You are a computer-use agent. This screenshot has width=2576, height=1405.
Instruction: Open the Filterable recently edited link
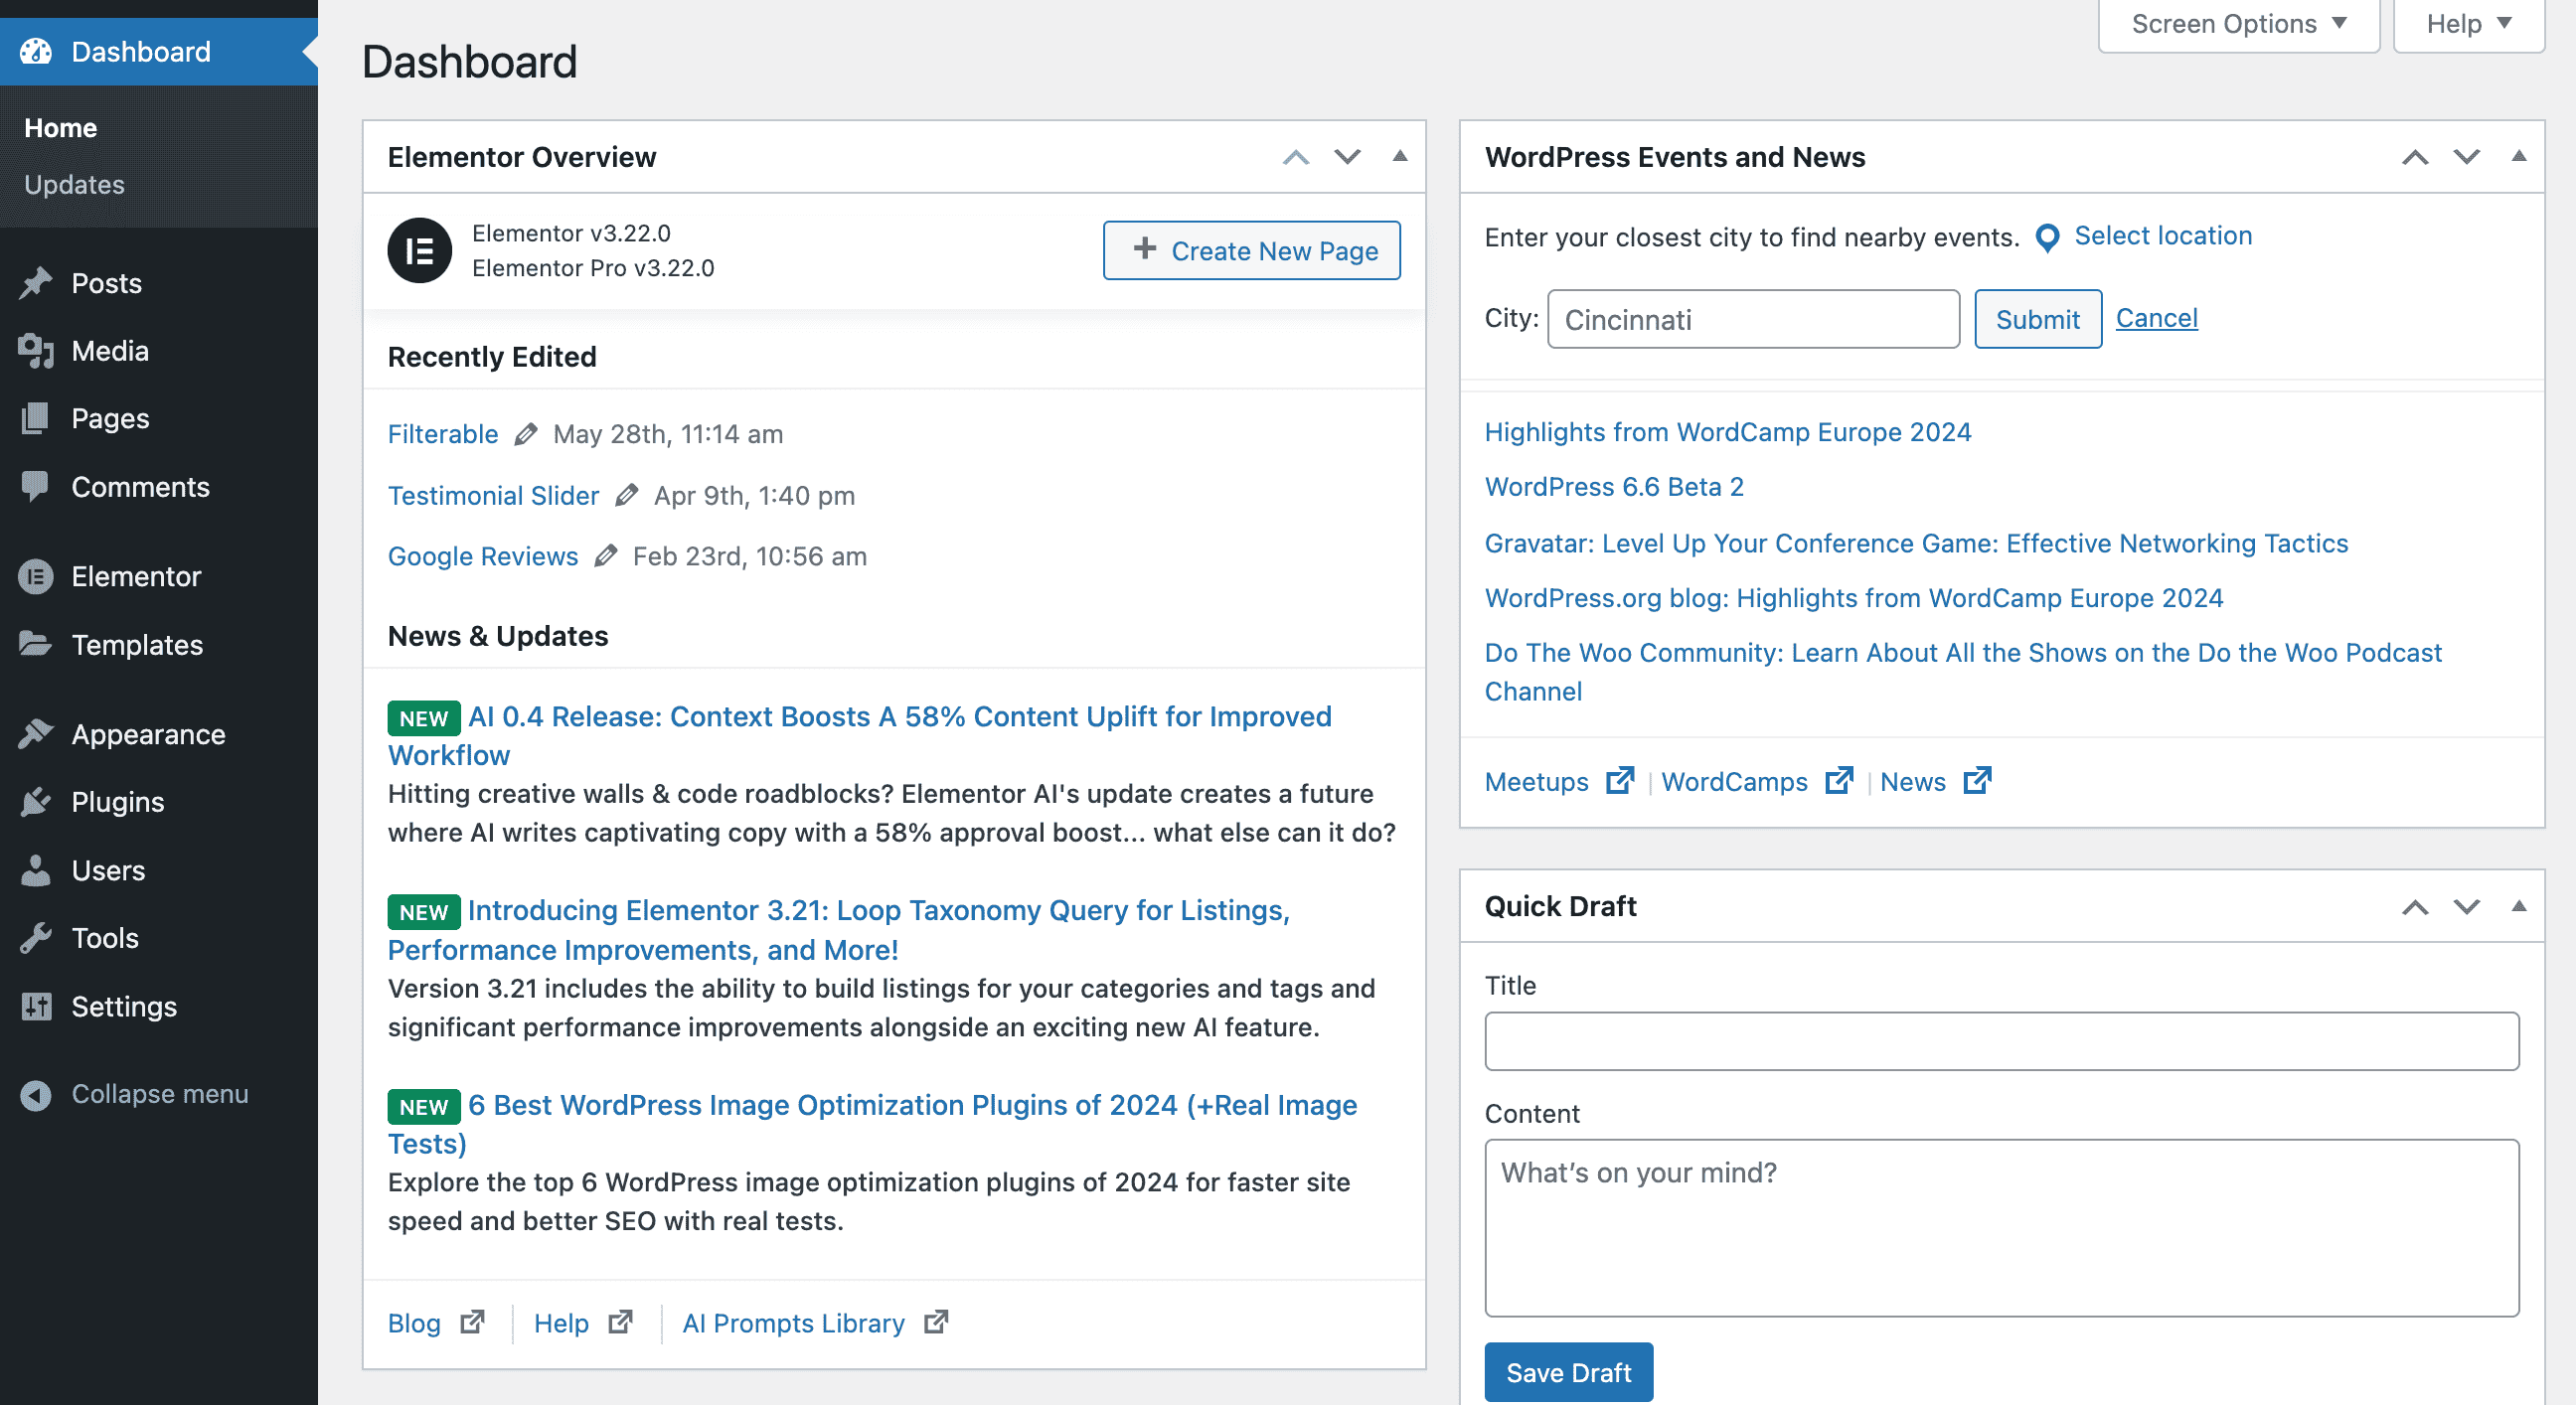(x=443, y=434)
